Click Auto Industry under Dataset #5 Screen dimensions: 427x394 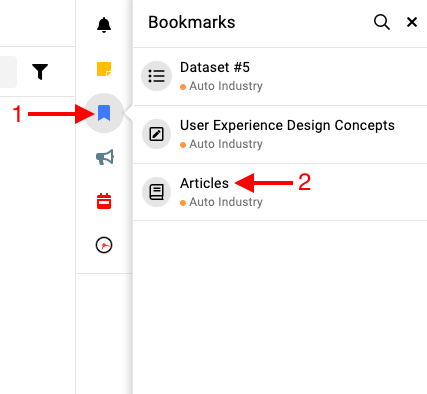pos(226,86)
